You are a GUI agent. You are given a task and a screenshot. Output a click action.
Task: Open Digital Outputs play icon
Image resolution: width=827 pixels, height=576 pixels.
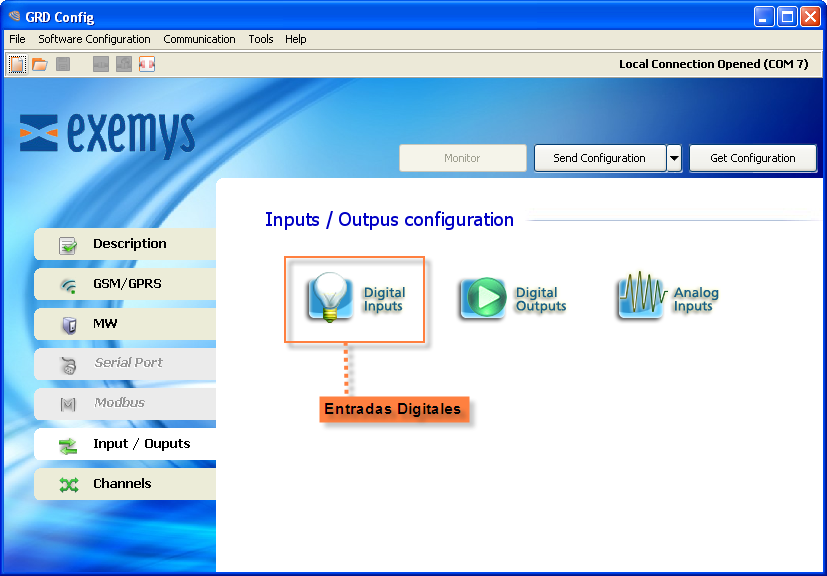pos(482,298)
